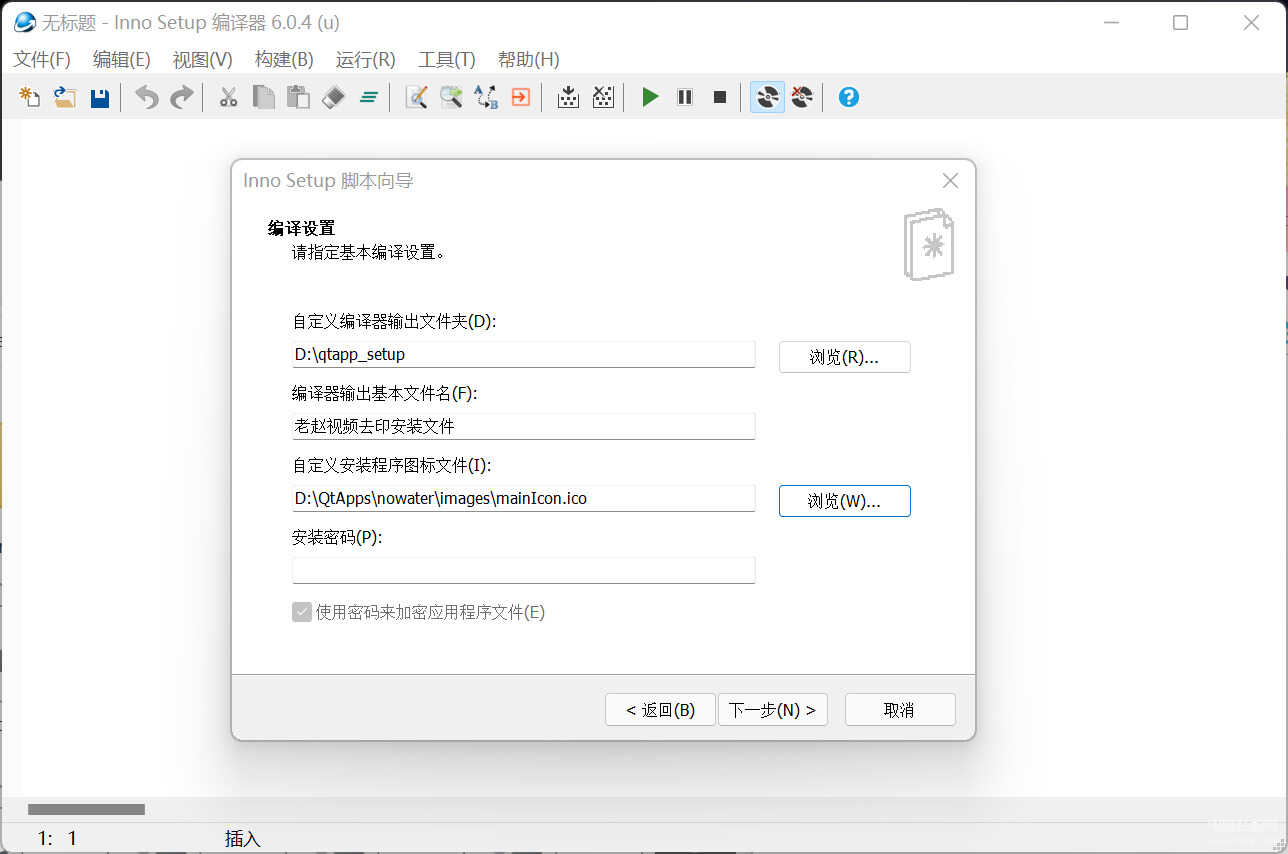Click the magnifier-over-page find-next icon
Screen dimensions: 1288x854
(x=451, y=97)
